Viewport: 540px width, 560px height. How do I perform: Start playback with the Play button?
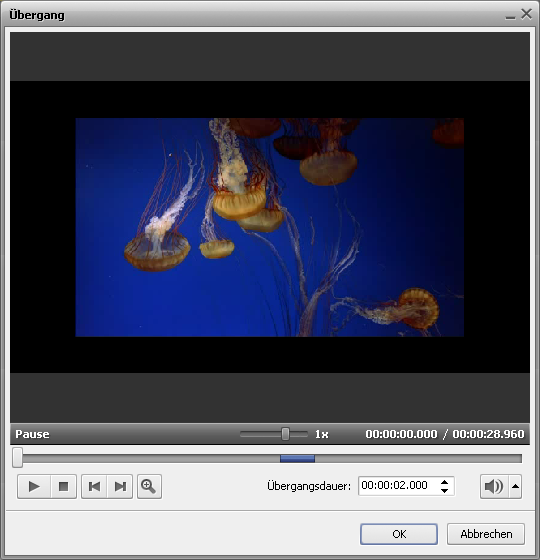click(34, 486)
